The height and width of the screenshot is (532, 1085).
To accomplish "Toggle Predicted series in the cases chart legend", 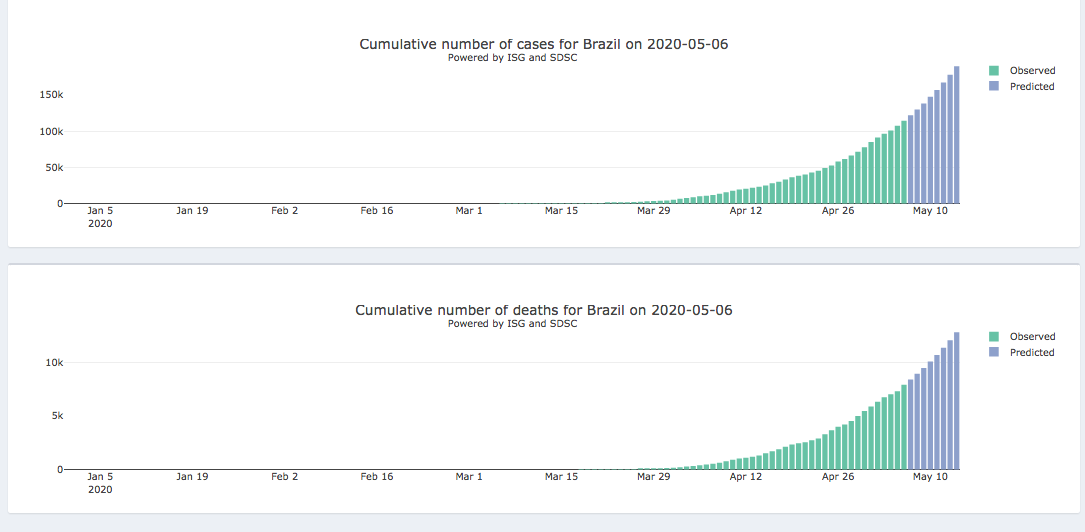I will tap(1032, 87).
